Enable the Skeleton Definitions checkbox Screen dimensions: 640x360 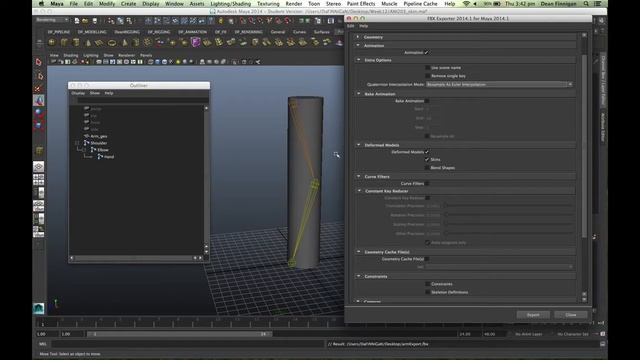pos(427,292)
